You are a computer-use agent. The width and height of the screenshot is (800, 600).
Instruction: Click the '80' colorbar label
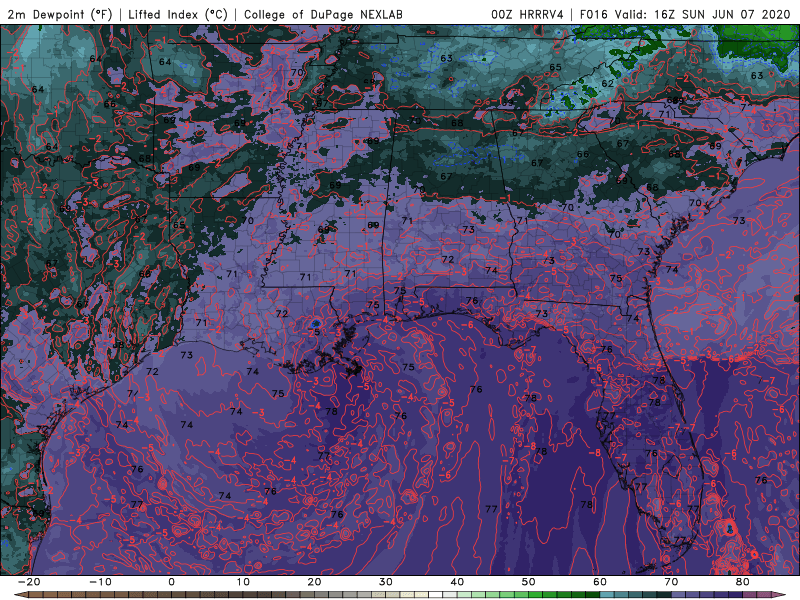pos(743,582)
